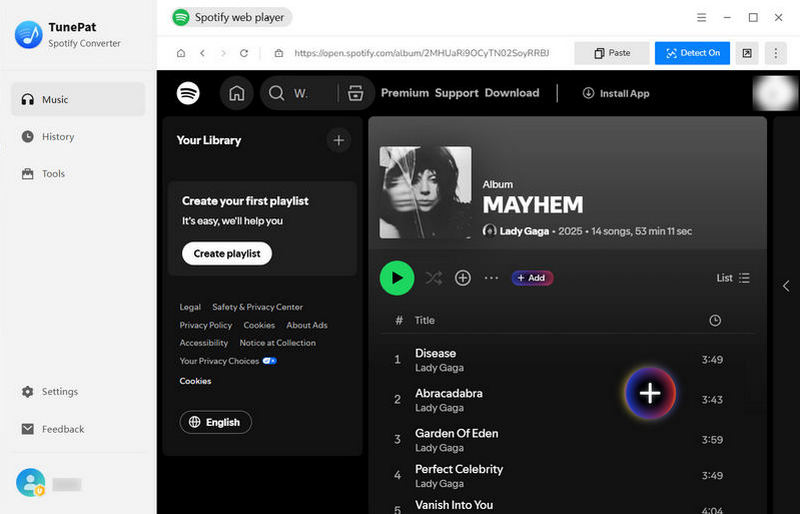Open the Support link

(x=457, y=93)
